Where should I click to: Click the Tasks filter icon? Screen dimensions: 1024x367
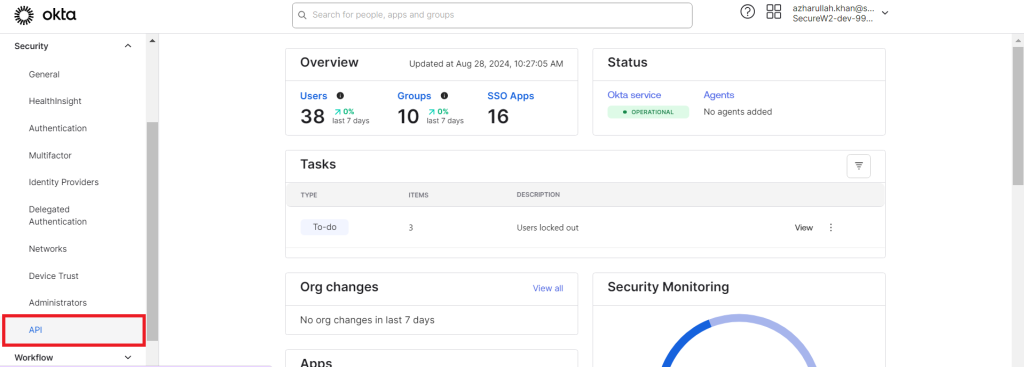coord(859,166)
